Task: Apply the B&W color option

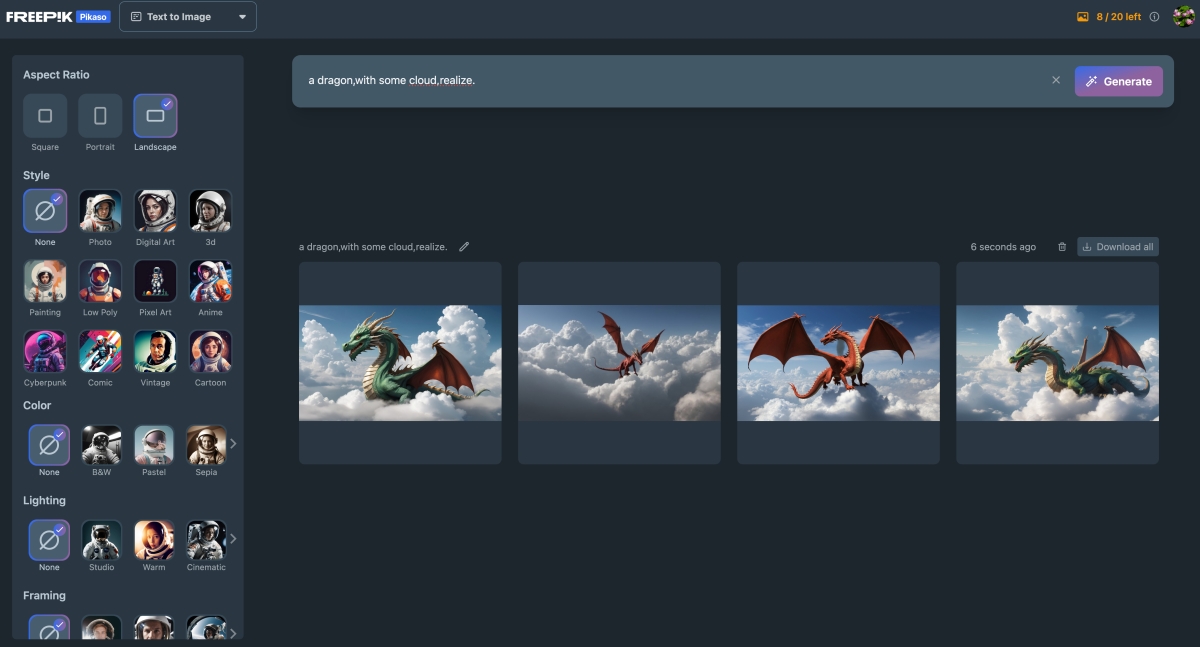Action: 101,445
